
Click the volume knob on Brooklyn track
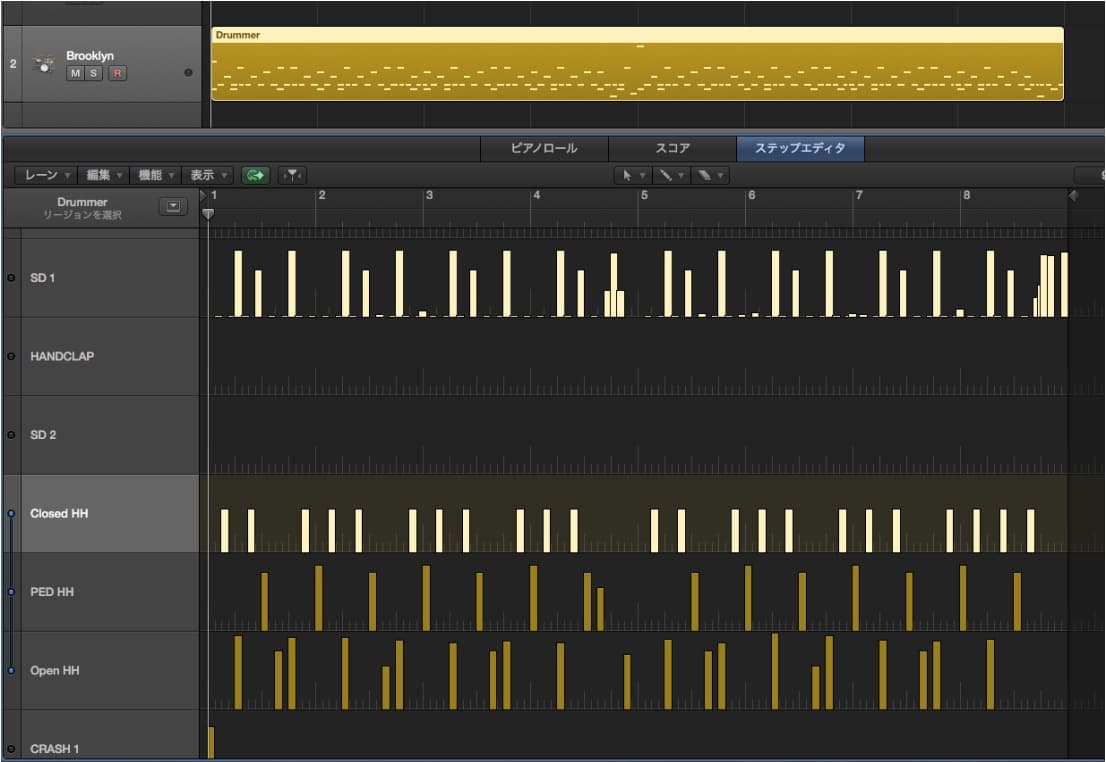coord(188,73)
